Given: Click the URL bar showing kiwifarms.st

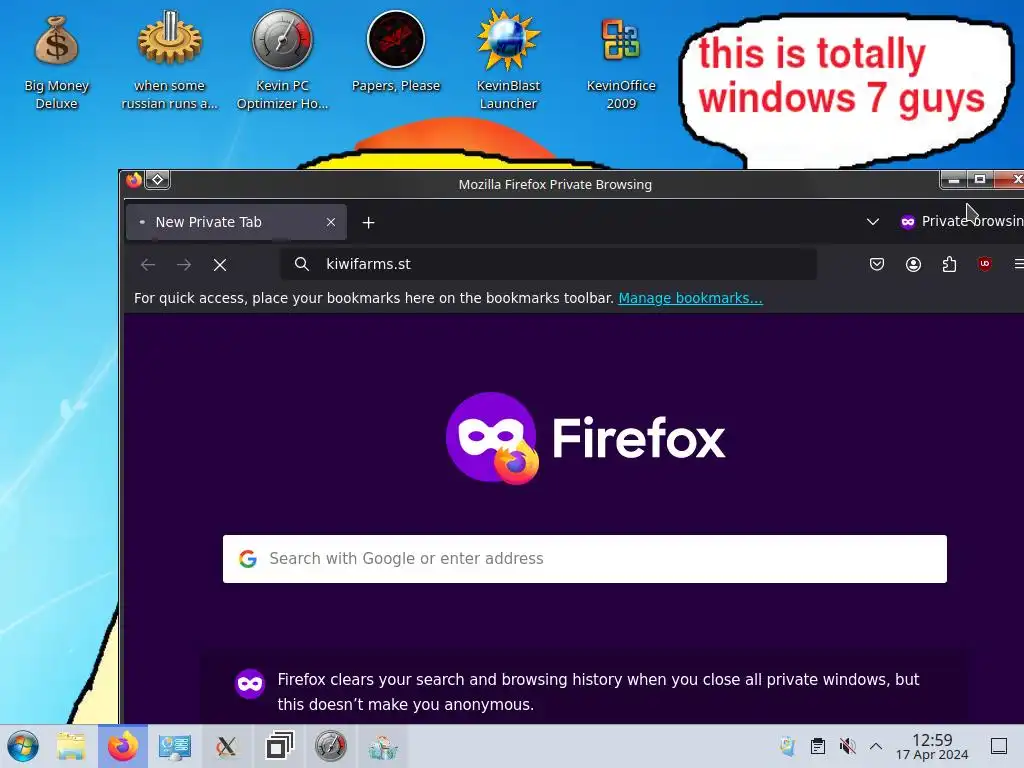Looking at the screenshot, I should pyautogui.click(x=549, y=264).
